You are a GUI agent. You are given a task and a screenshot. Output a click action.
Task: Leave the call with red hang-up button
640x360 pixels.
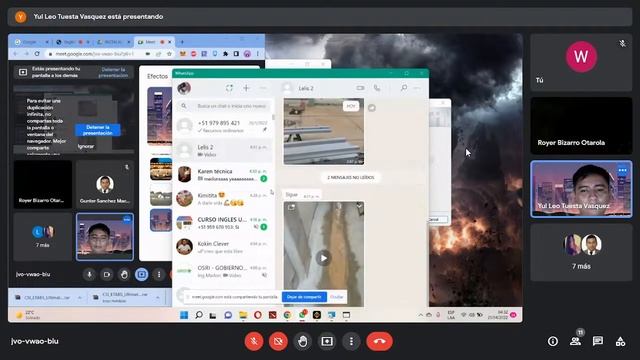pos(380,341)
